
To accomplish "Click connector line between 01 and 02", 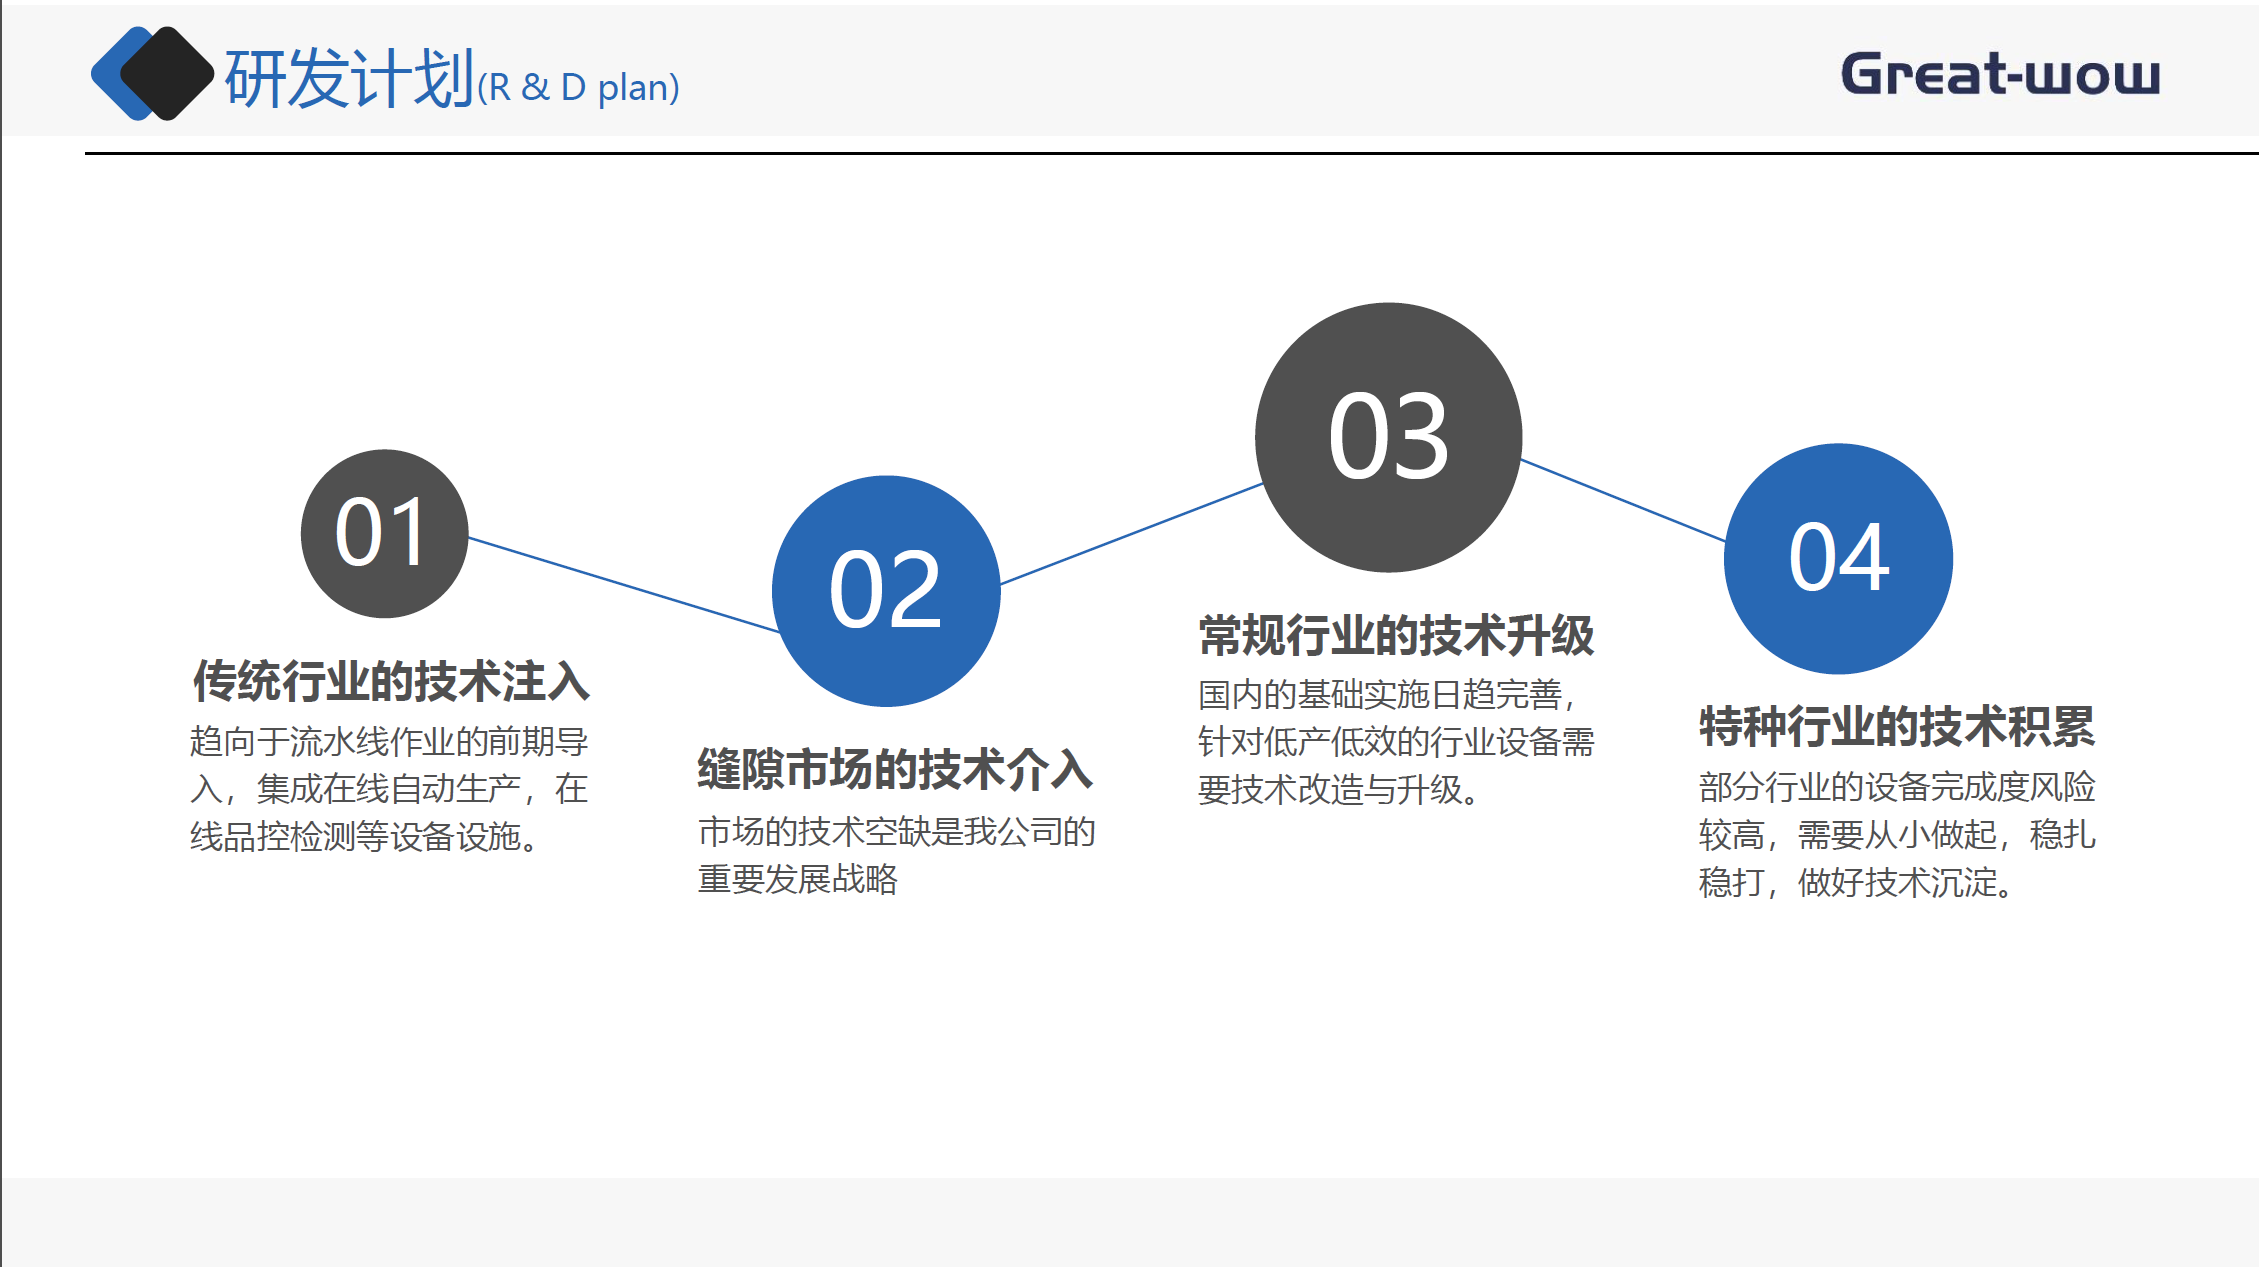I will coord(622,585).
